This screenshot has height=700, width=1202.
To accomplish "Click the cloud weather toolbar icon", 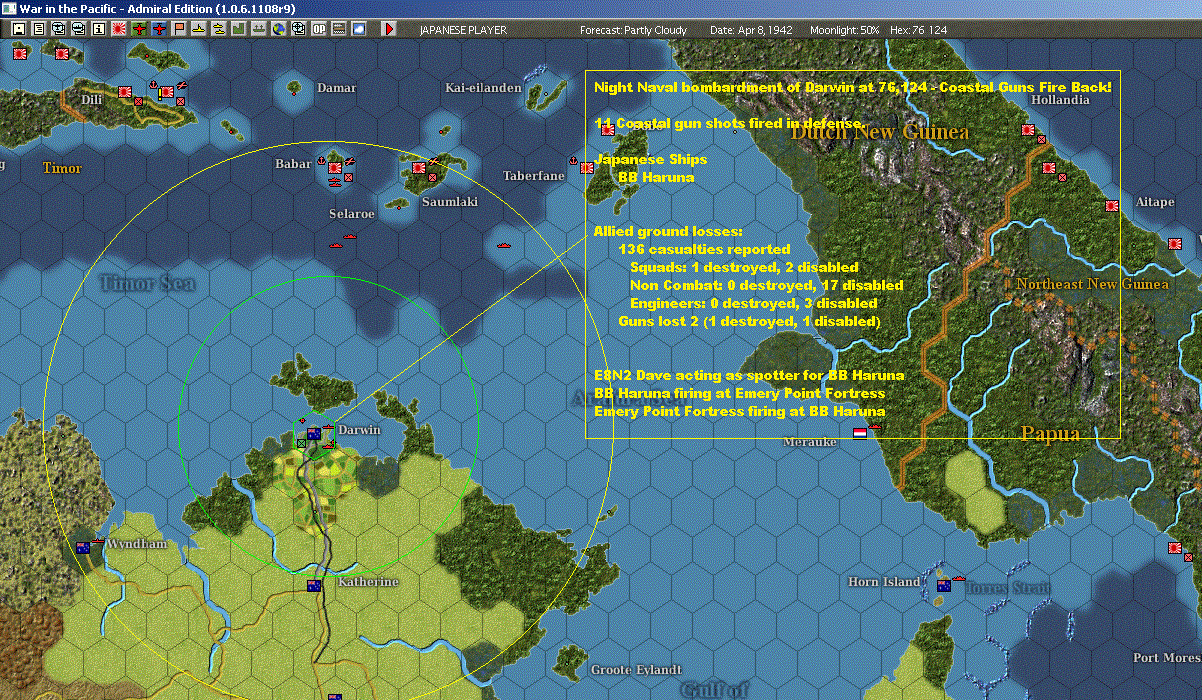I will [x=360, y=29].
